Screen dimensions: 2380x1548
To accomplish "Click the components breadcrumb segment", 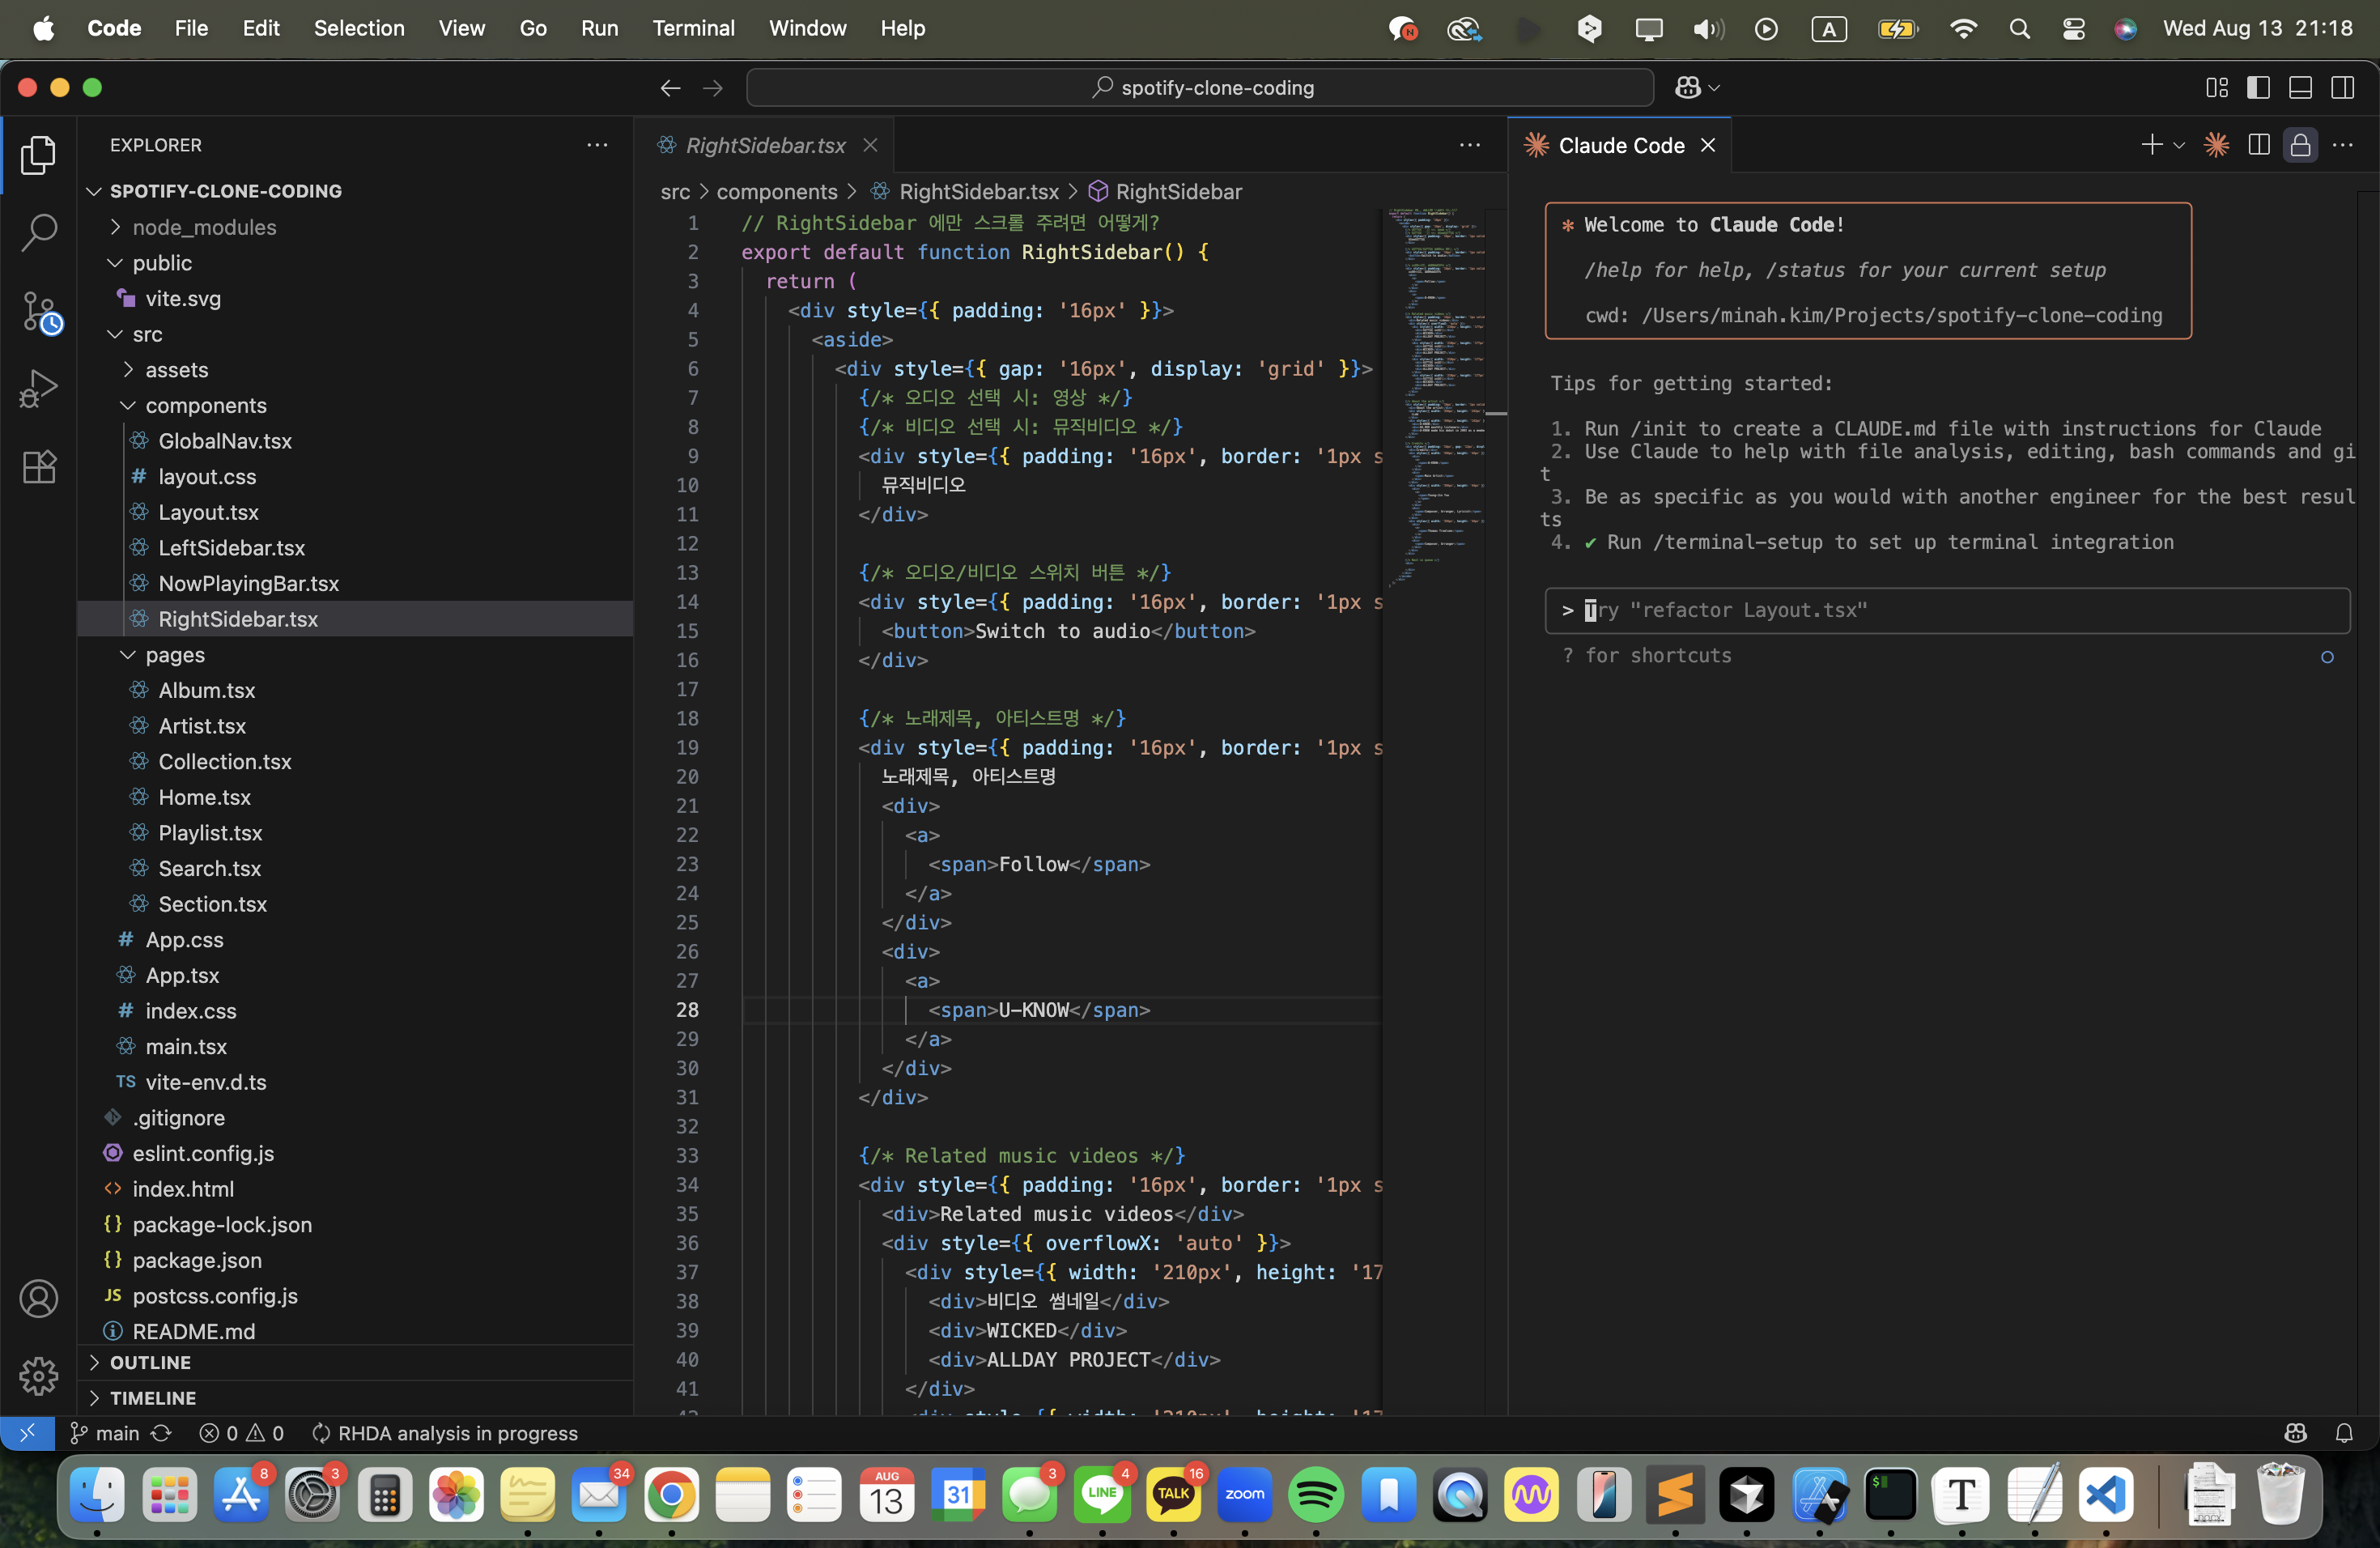I will 776,191.
